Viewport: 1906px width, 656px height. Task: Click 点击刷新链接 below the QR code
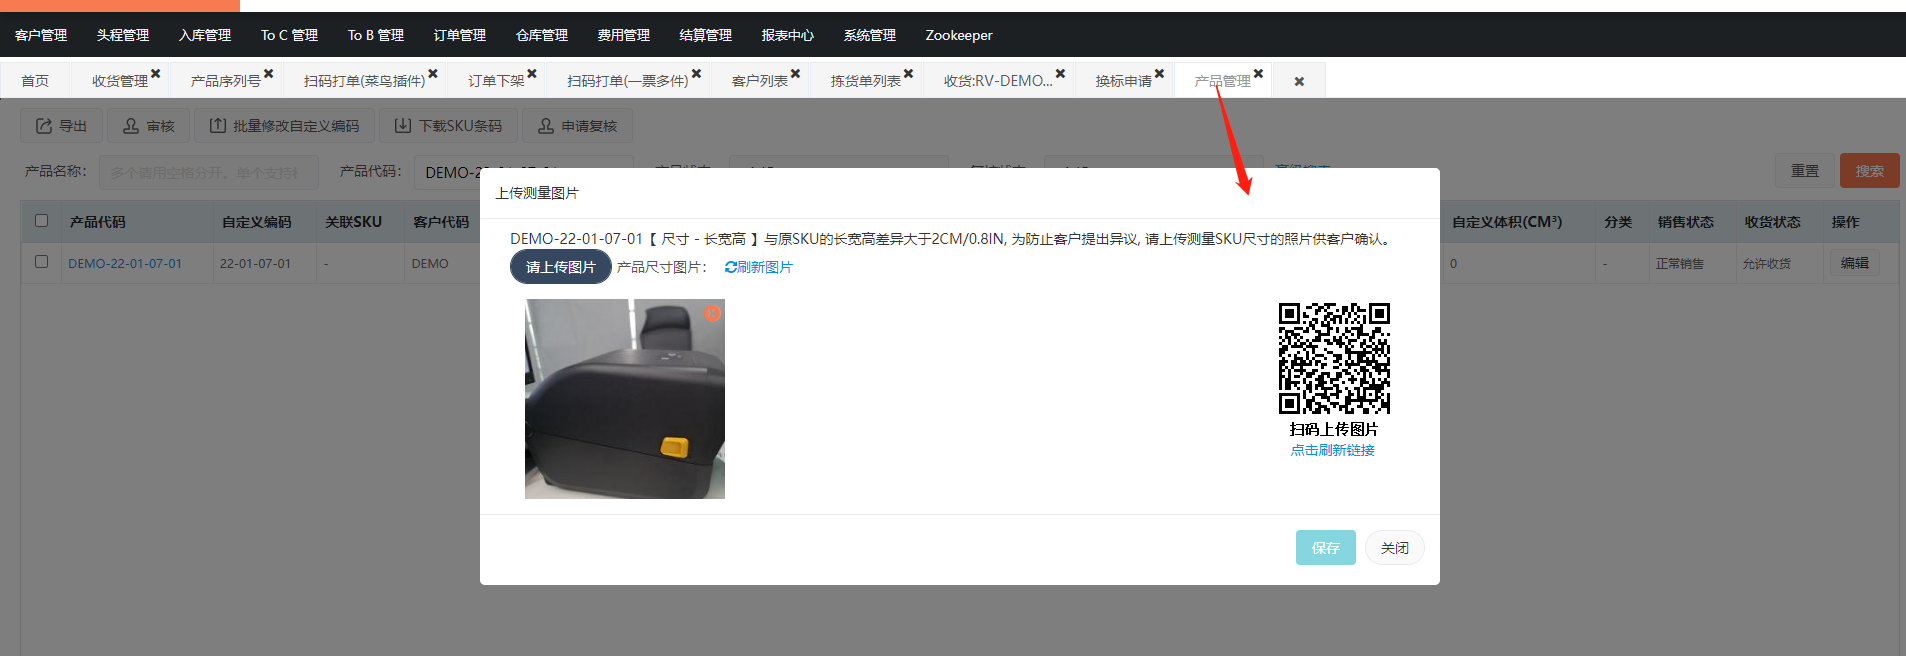point(1332,450)
